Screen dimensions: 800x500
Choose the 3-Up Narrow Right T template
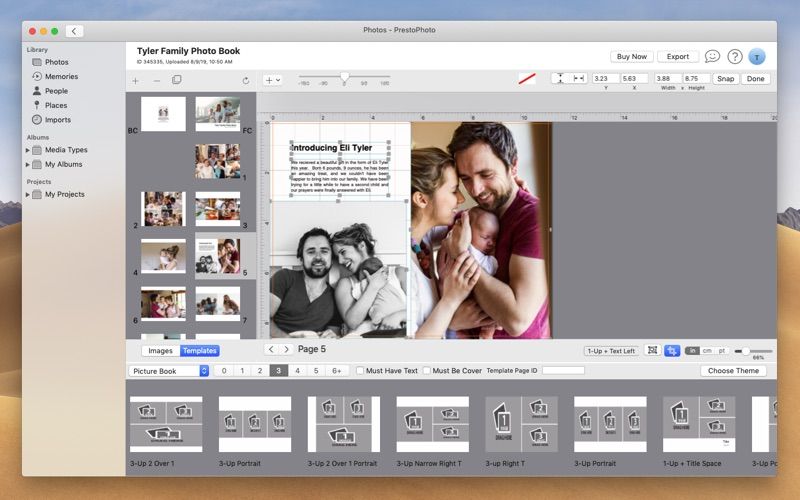(433, 424)
